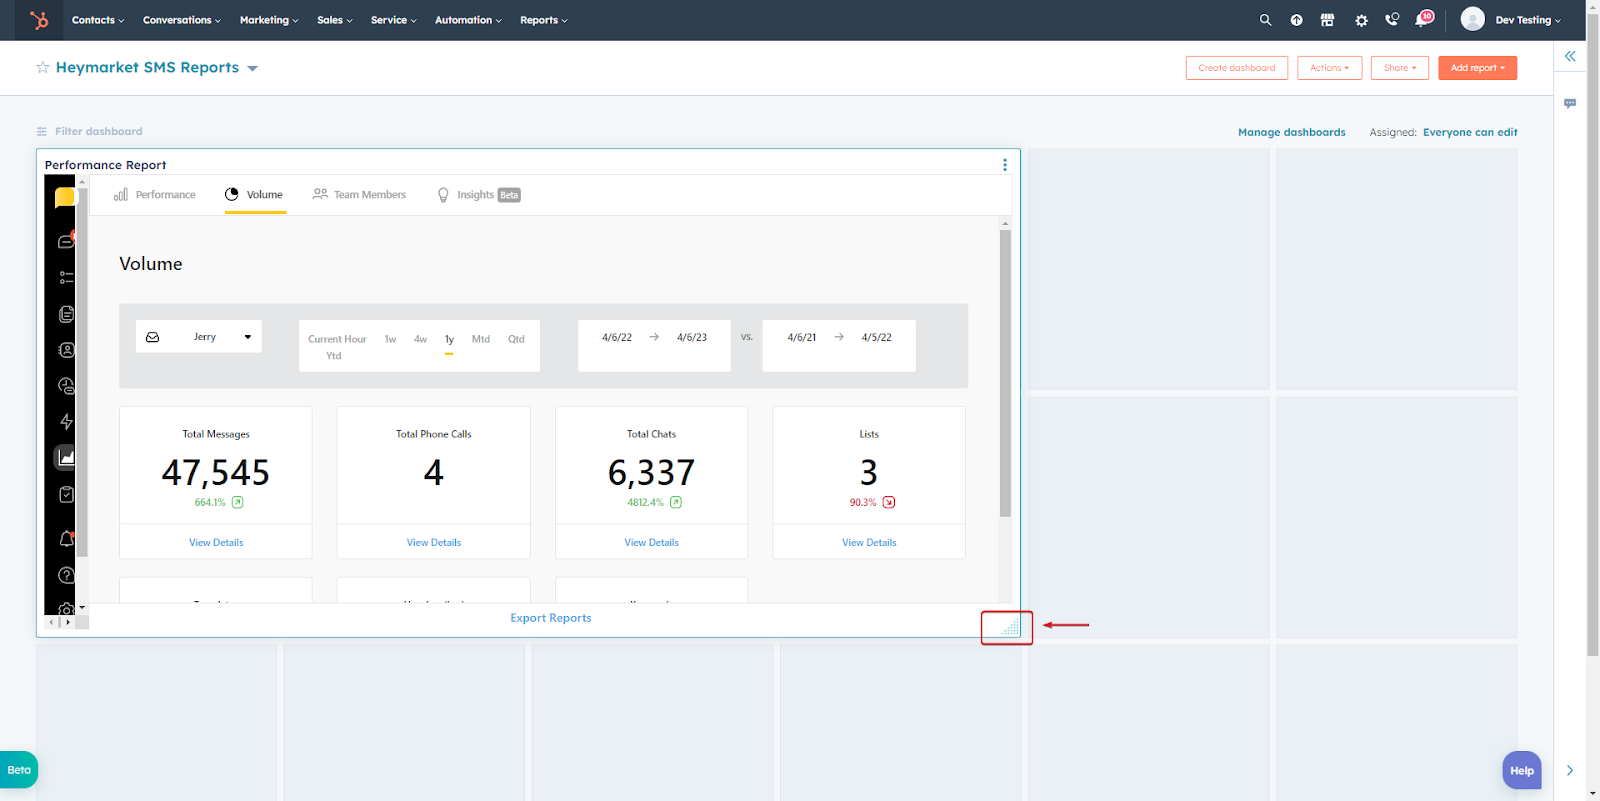Open the Actions dropdown
Image resolution: width=1600 pixels, height=801 pixels.
1329,68
